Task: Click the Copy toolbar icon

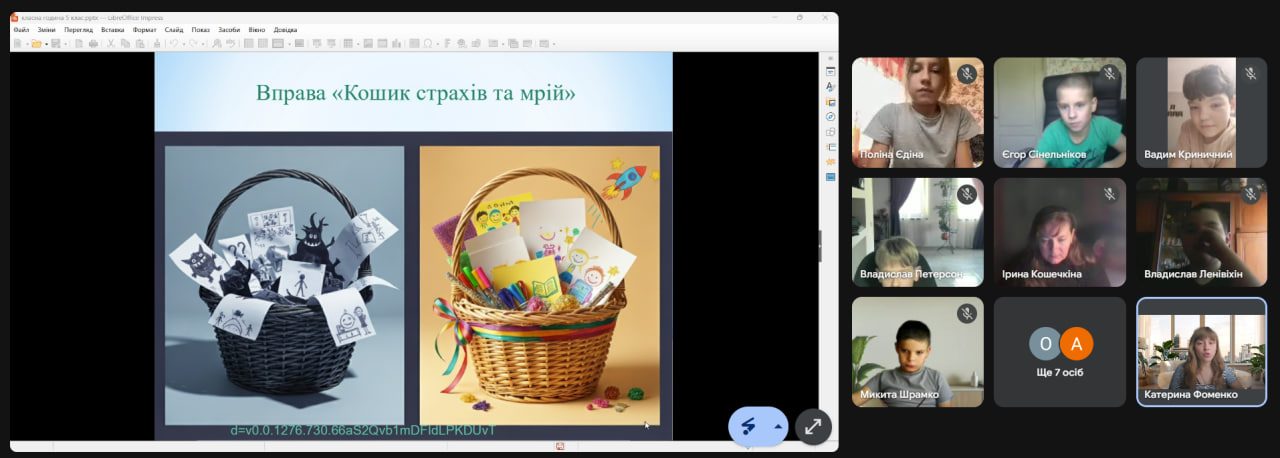Action: (124, 44)
